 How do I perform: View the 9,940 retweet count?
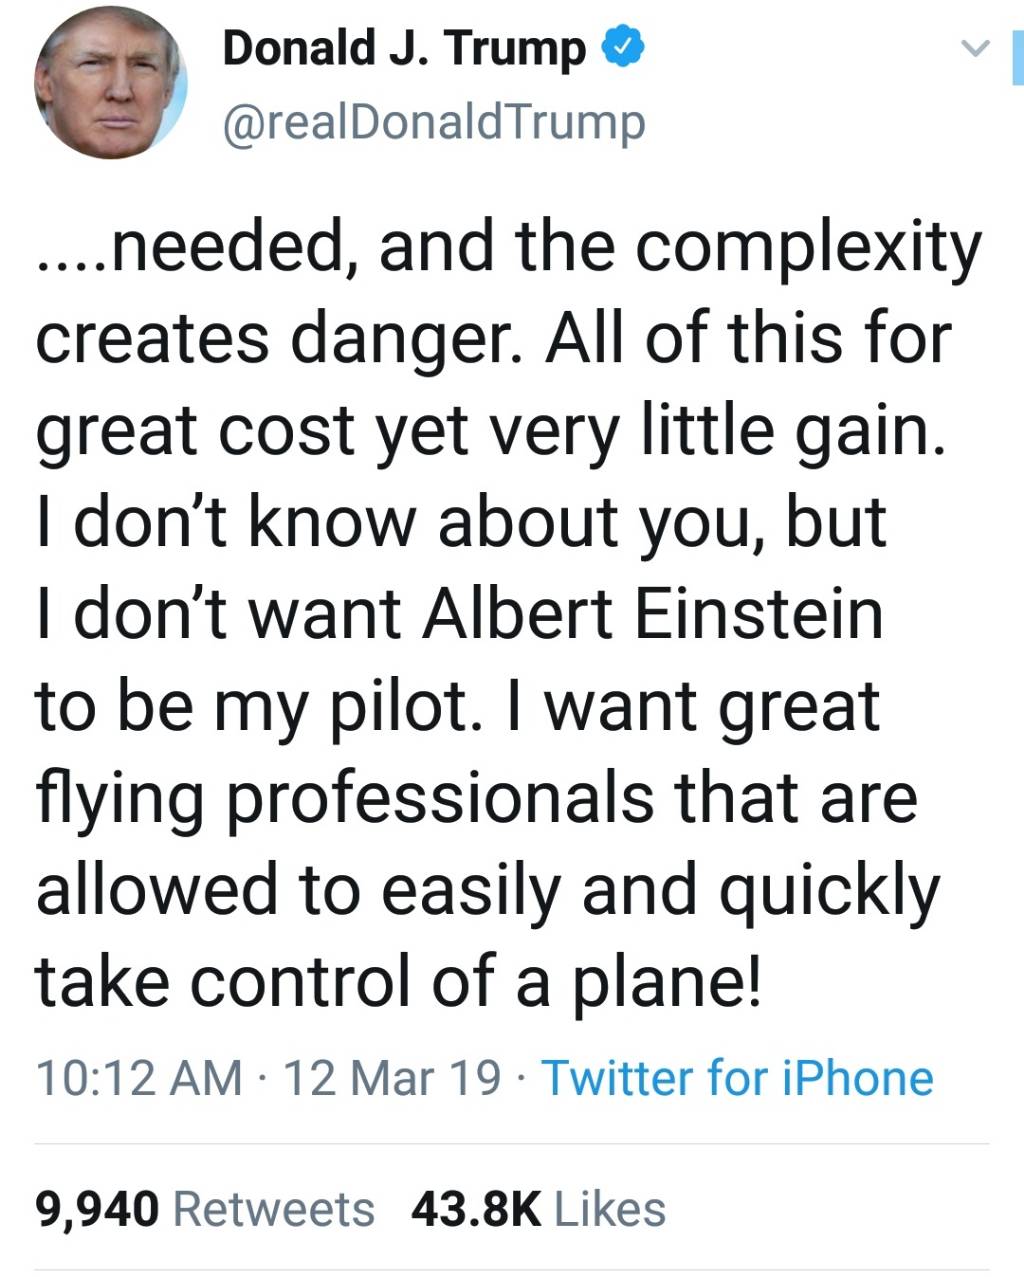tap(97, 1209)
